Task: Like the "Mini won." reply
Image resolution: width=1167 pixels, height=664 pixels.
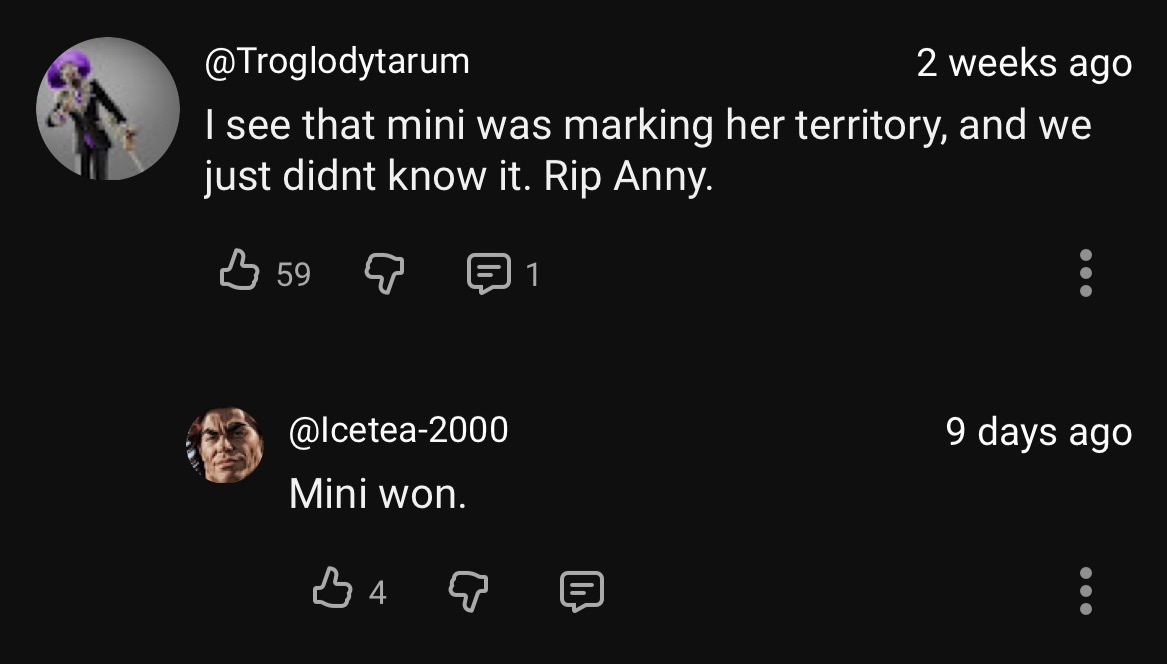Action: 331,590
